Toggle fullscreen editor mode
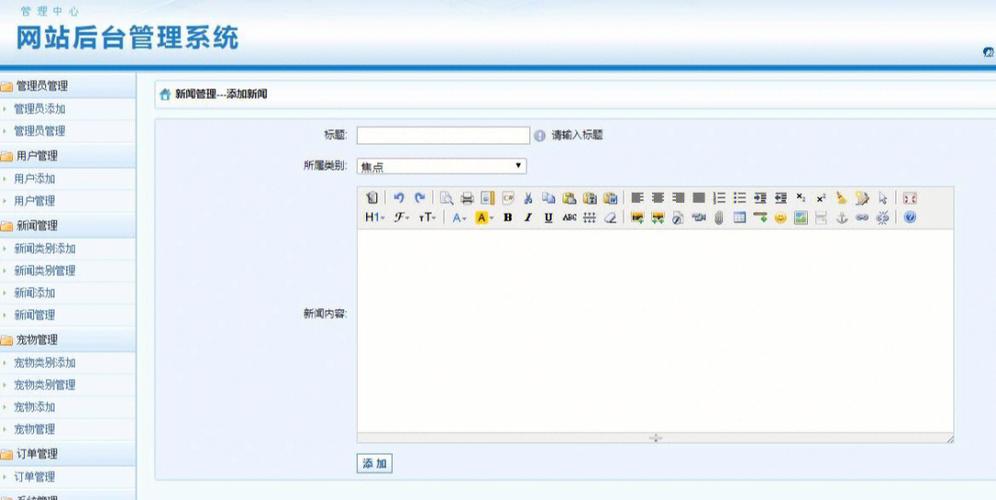Image resolution: width=996 pixels, height=500 pixels. (910, 198)
